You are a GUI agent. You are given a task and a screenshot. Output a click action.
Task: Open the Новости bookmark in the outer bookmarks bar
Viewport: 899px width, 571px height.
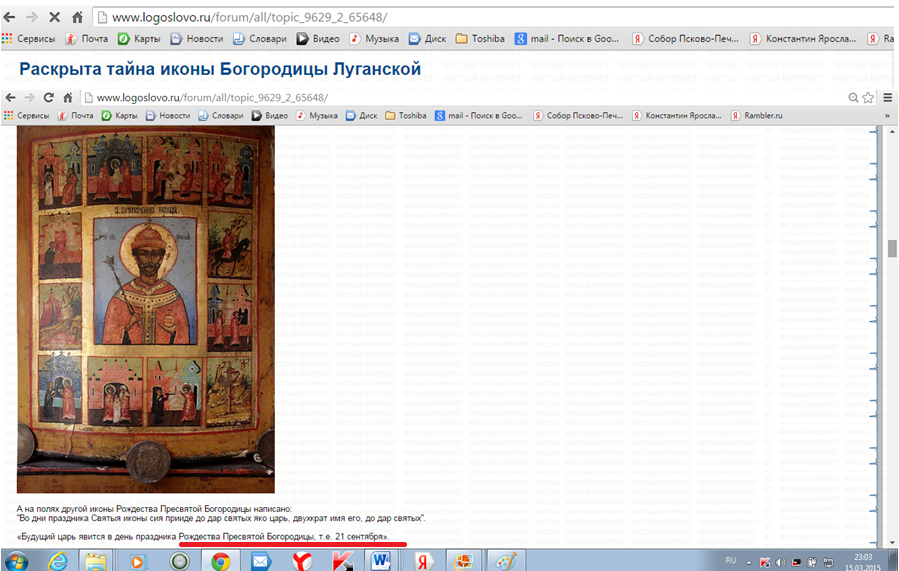[197, 39]
